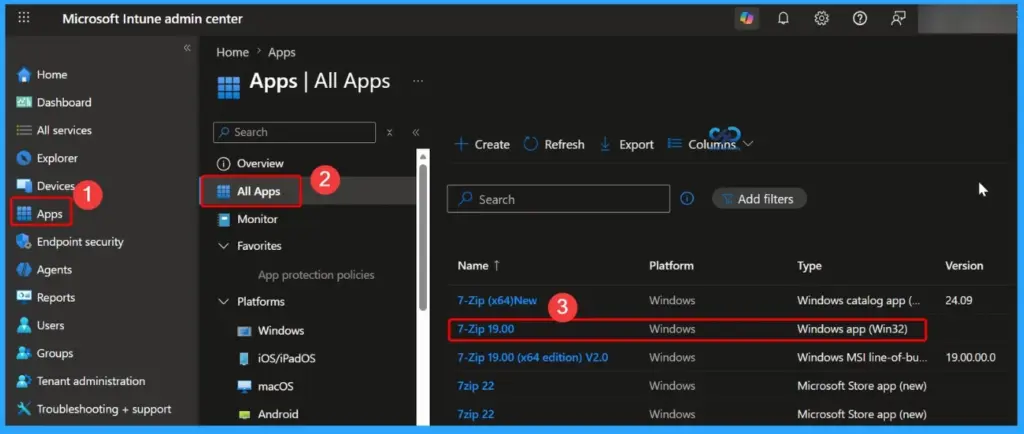Click 'Windows catalog app' type cell

pos(859,301)
